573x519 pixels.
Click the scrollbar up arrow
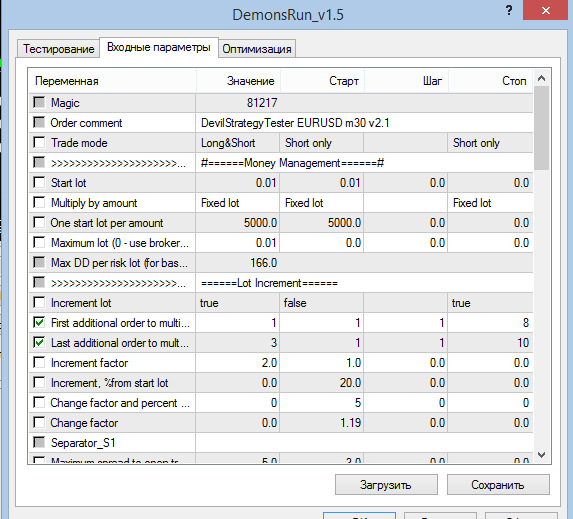(x=542, y=78)
